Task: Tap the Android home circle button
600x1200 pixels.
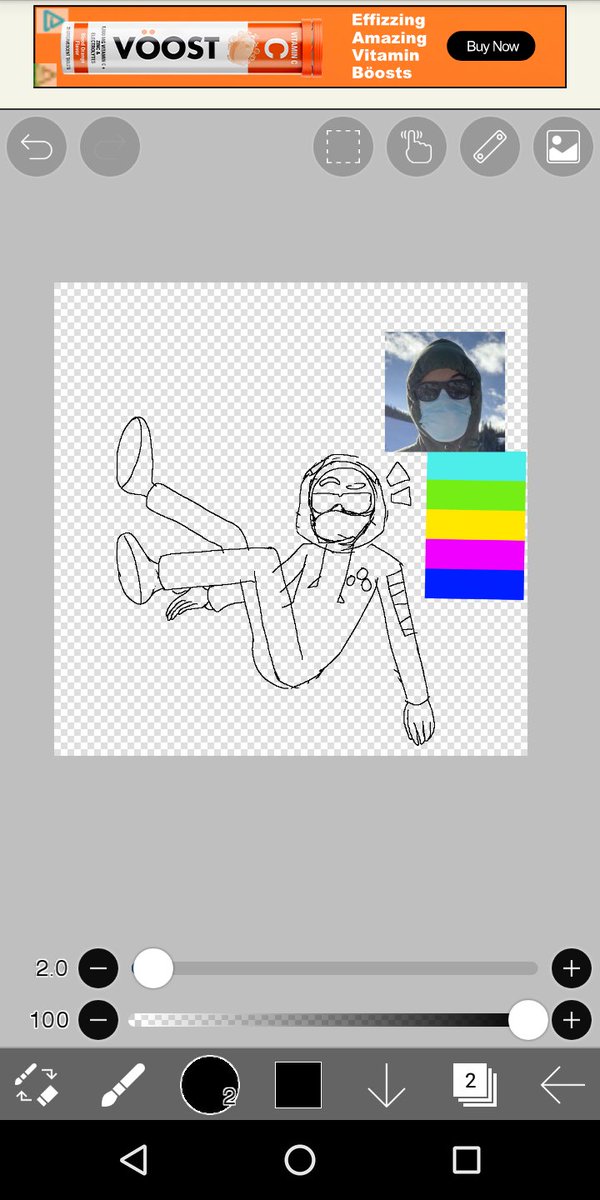Action: click(x=300, y=1159)
